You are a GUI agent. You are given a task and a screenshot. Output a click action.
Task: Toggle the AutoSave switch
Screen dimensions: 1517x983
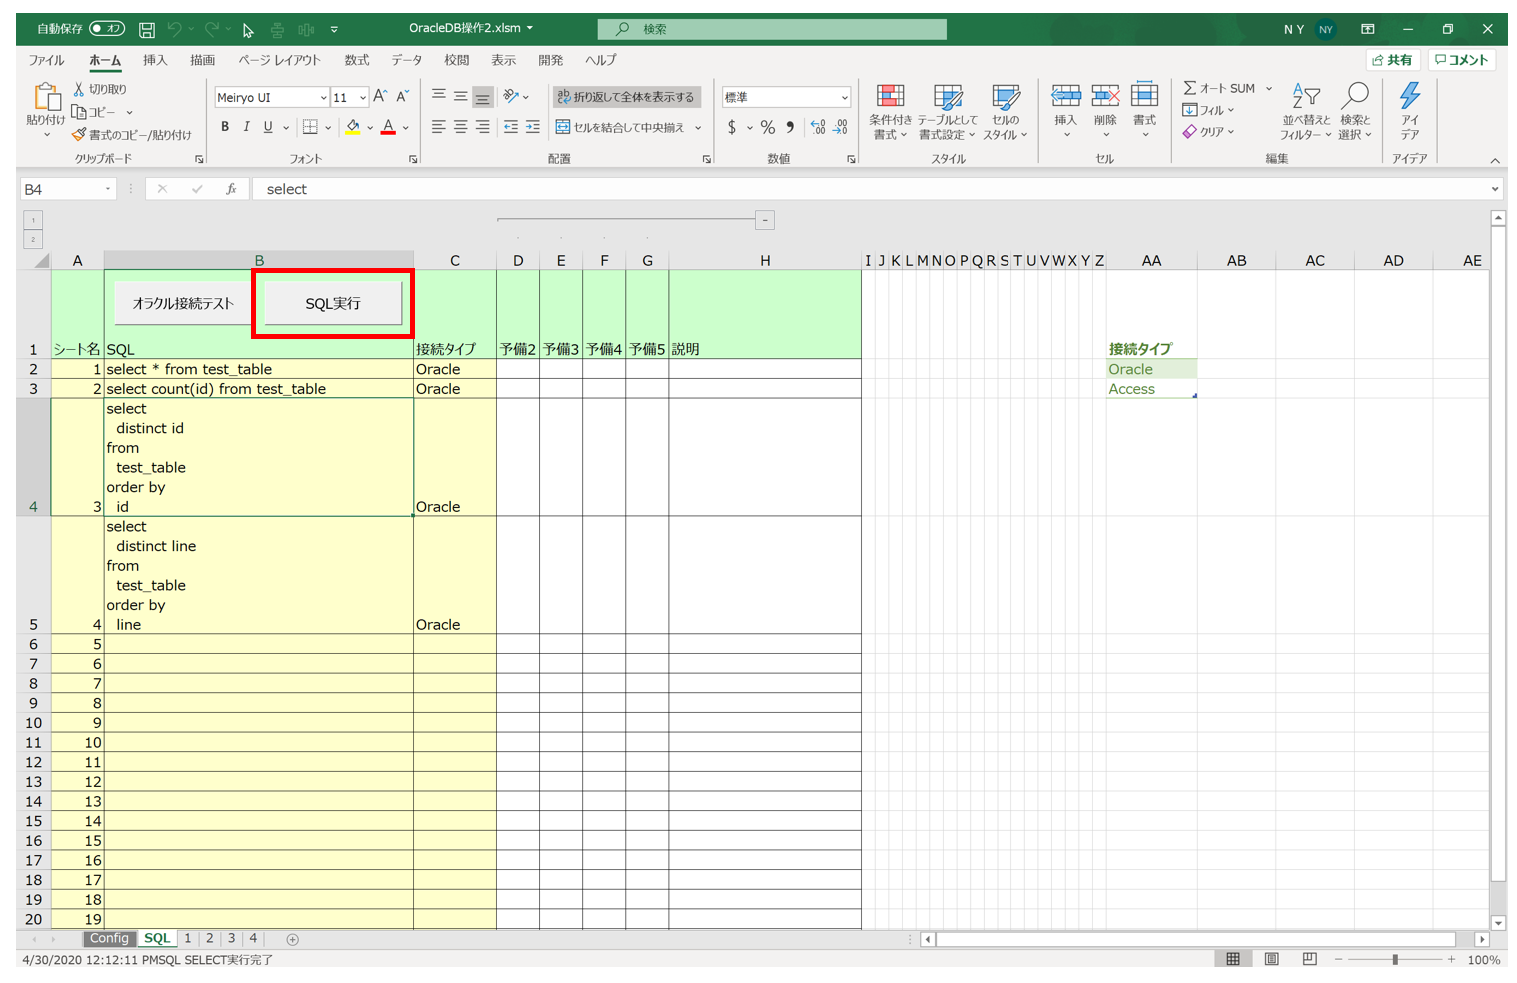pos(107,29)
